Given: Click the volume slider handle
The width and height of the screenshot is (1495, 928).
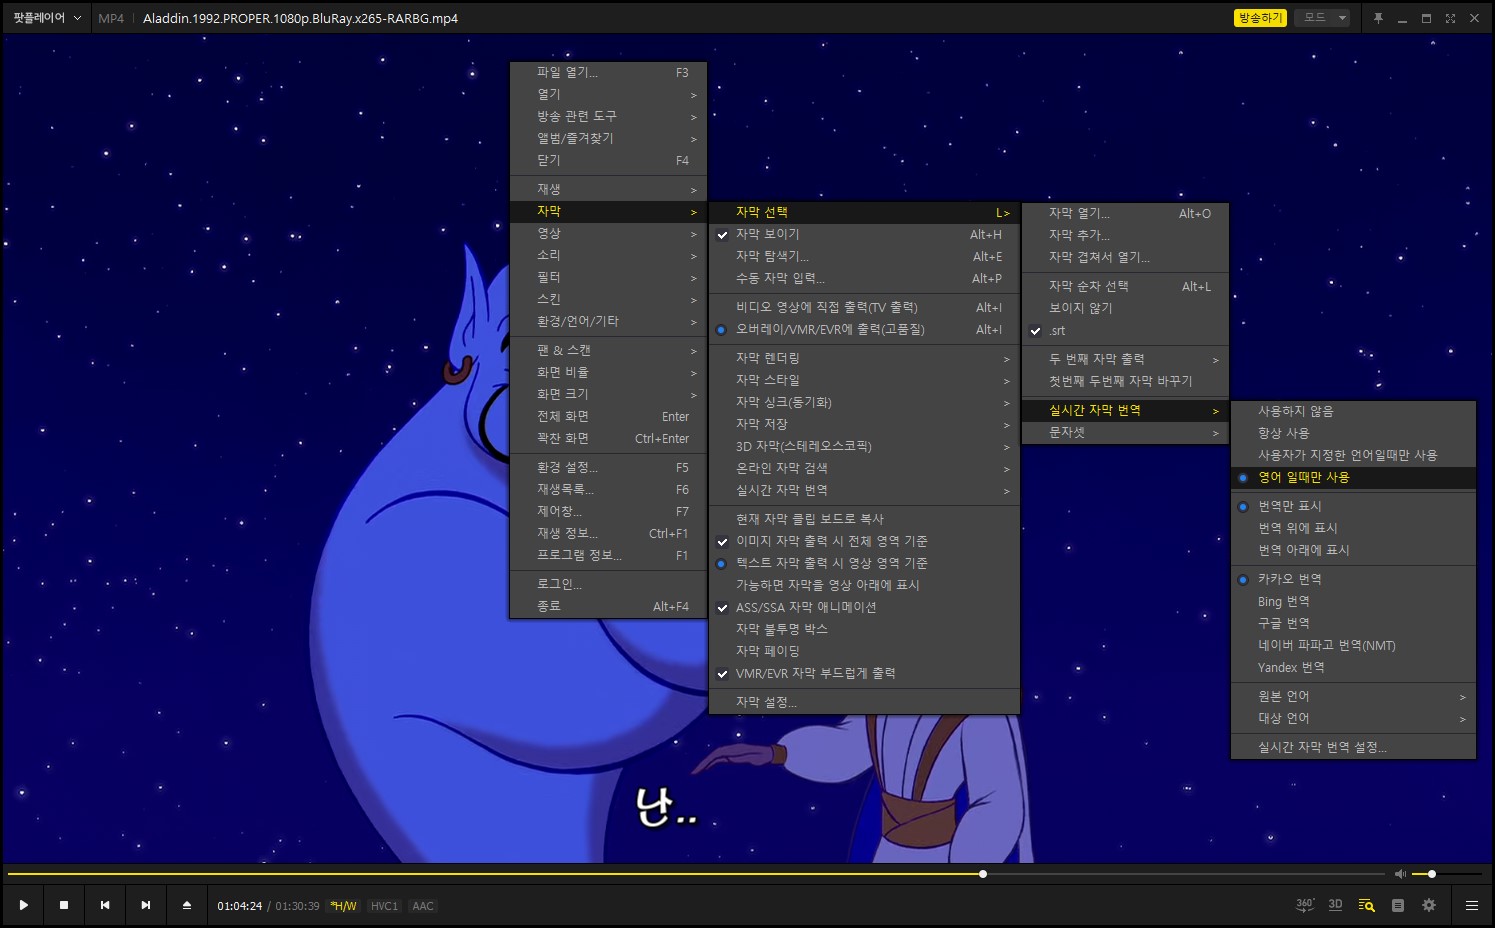Looking at the screenshot, I should point(1432,874).
